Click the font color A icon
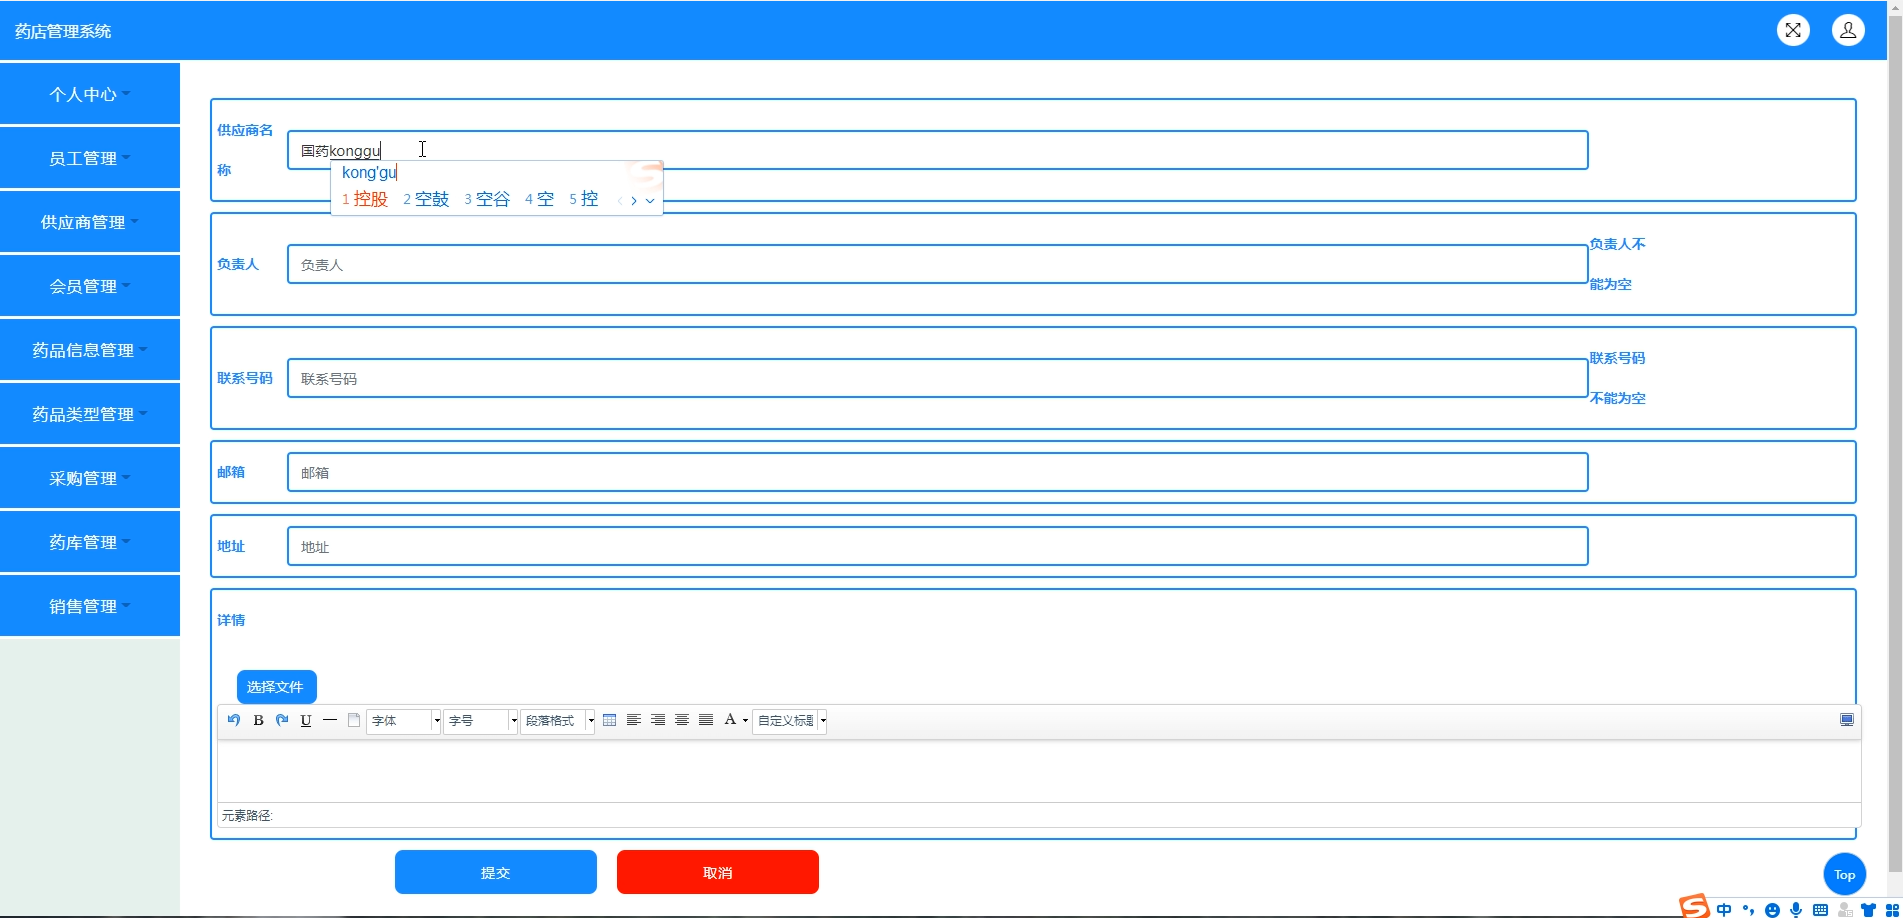Image resolution: width=1903 pixels, height=918 pixels. pos(730,720)
